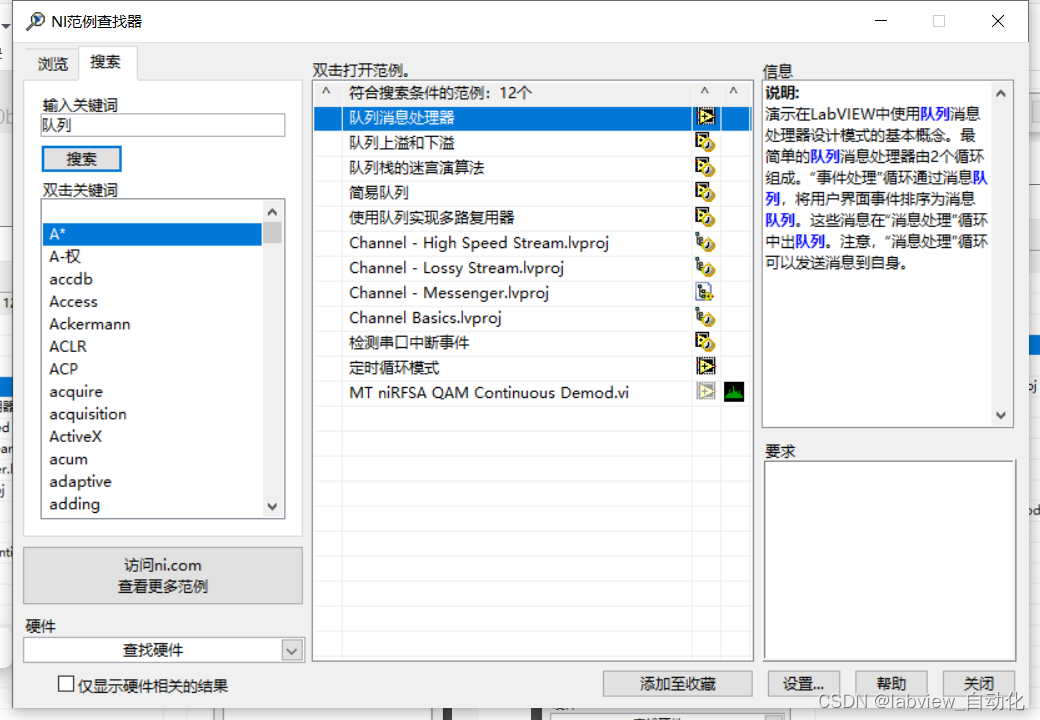Select keyword A-权
Viewport: 1040px width, 720px height.
(153, 257)
